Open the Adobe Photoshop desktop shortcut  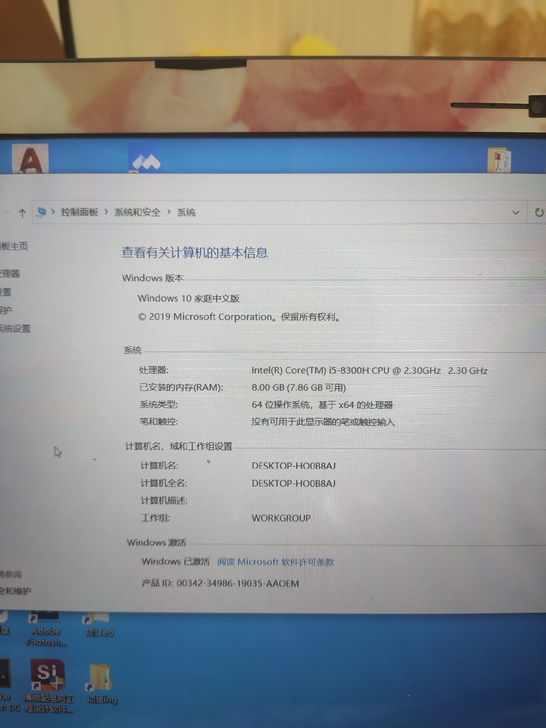pyautogui.click(x=46, y=629)
